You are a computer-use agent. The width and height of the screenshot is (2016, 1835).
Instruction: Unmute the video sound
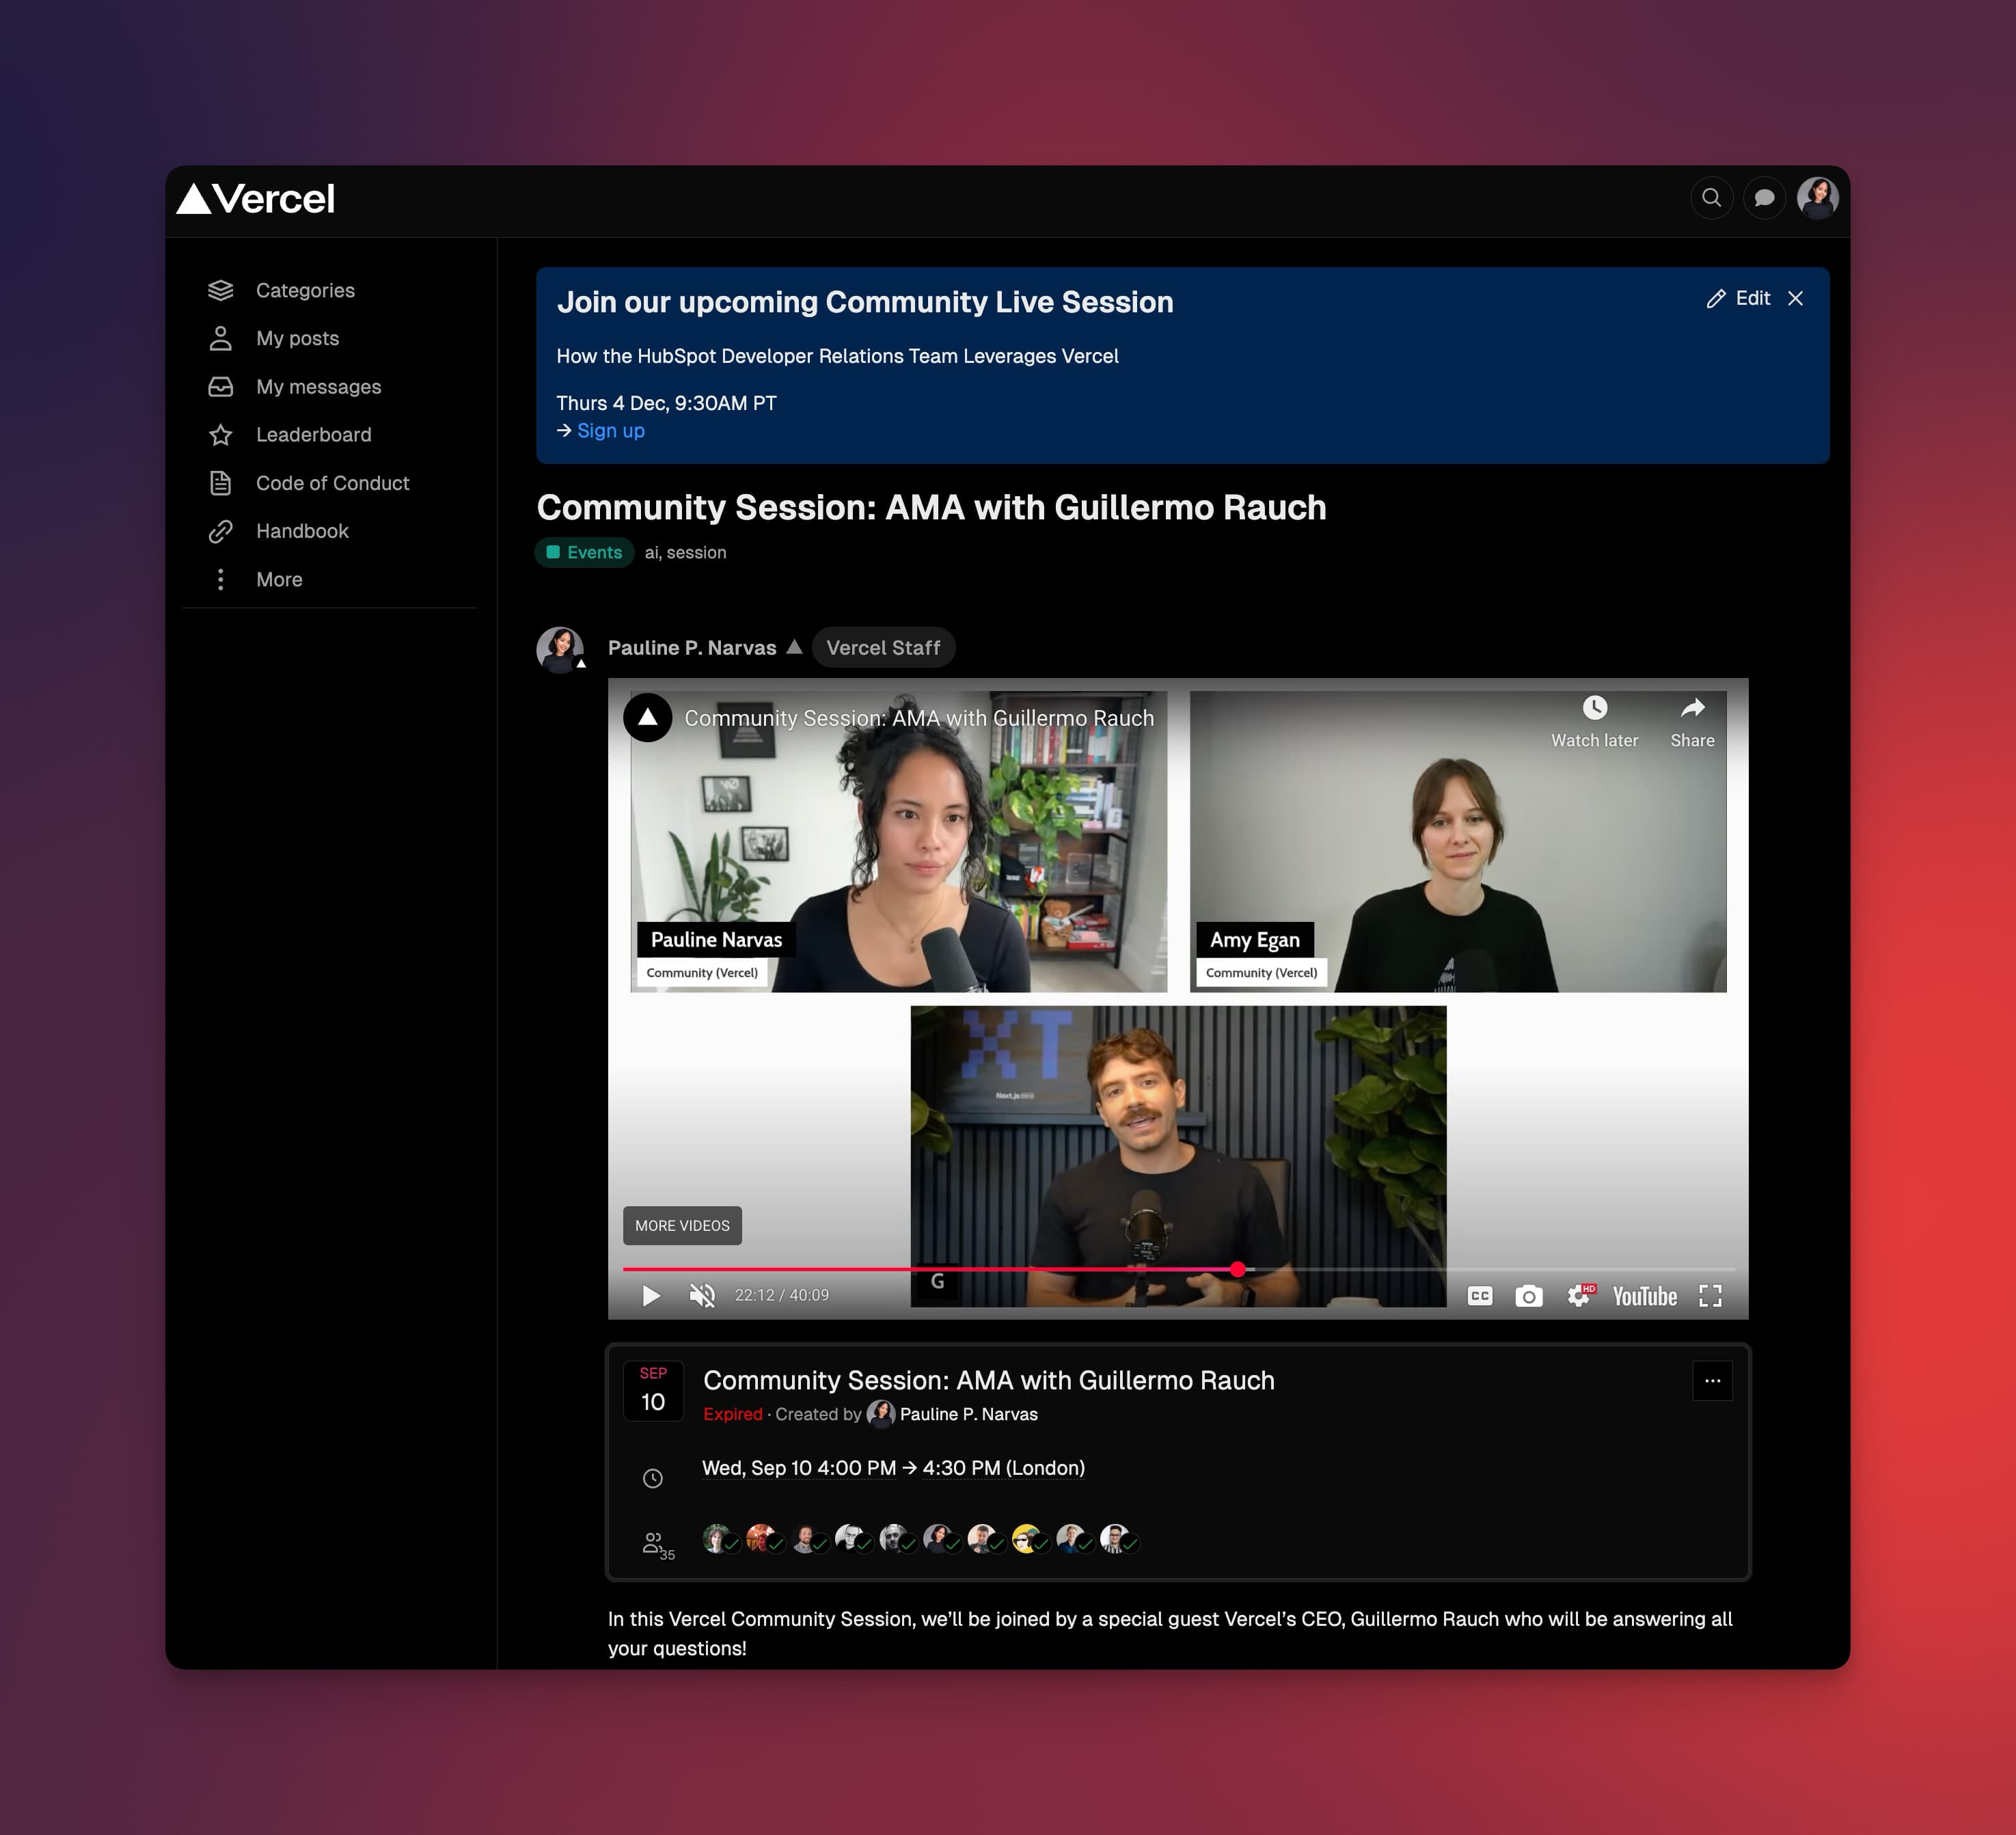tap(702, 1296)
